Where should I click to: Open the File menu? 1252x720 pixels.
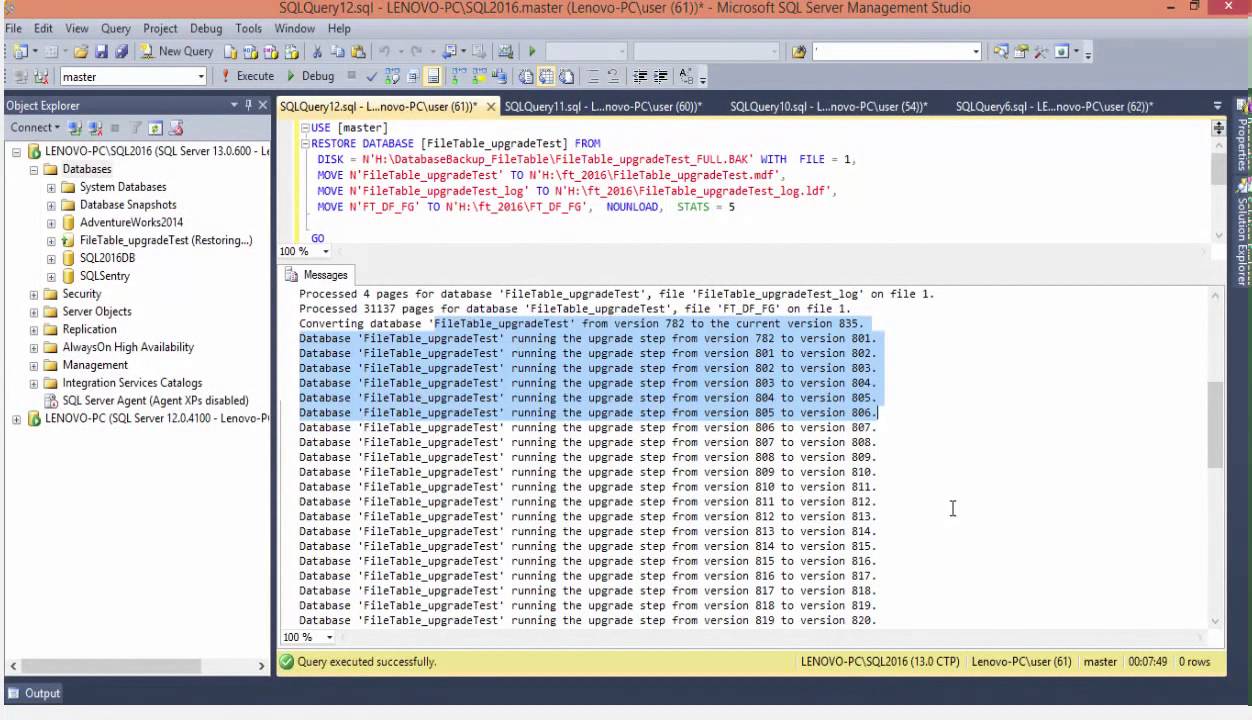[x=13, y=28]
